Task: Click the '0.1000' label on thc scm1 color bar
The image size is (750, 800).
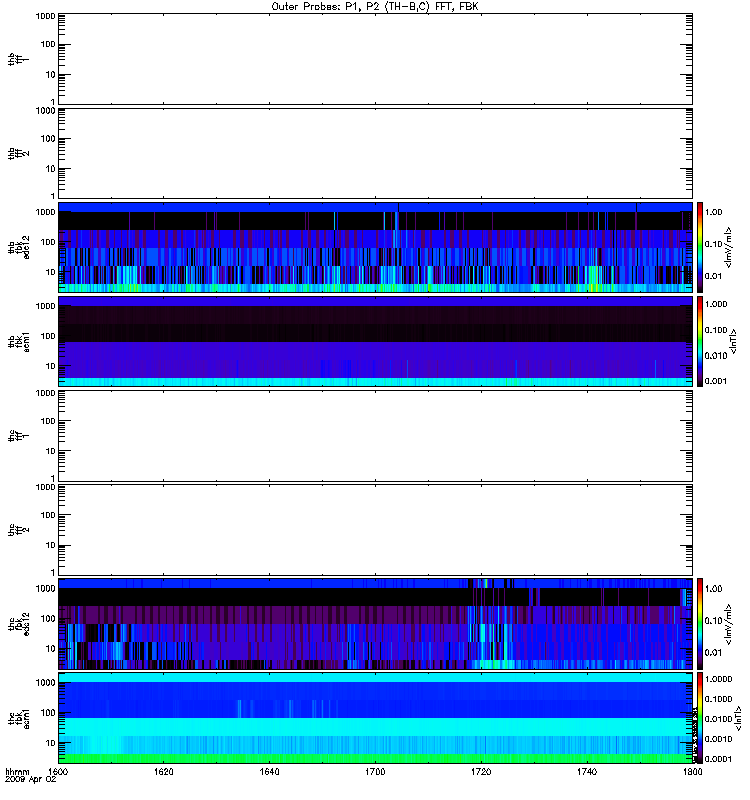Action: click(x=718, y=699)
